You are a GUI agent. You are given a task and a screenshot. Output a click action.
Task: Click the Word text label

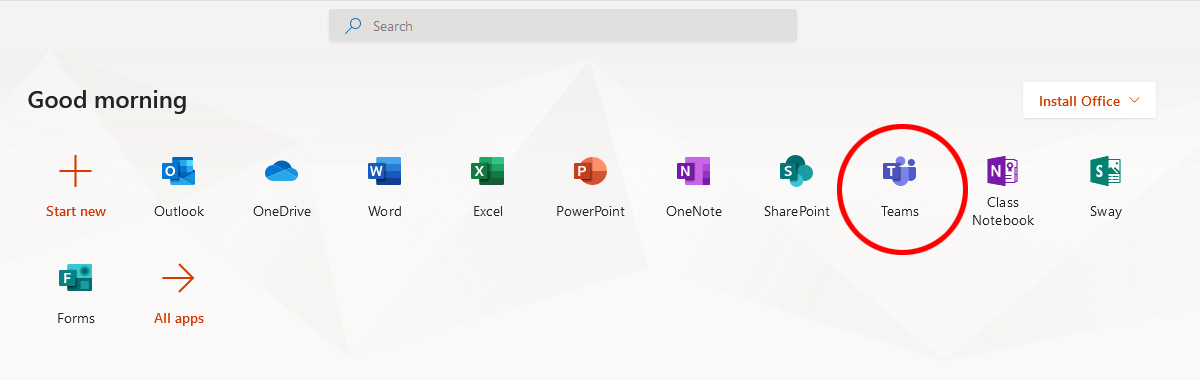click(x=385, y=212)
